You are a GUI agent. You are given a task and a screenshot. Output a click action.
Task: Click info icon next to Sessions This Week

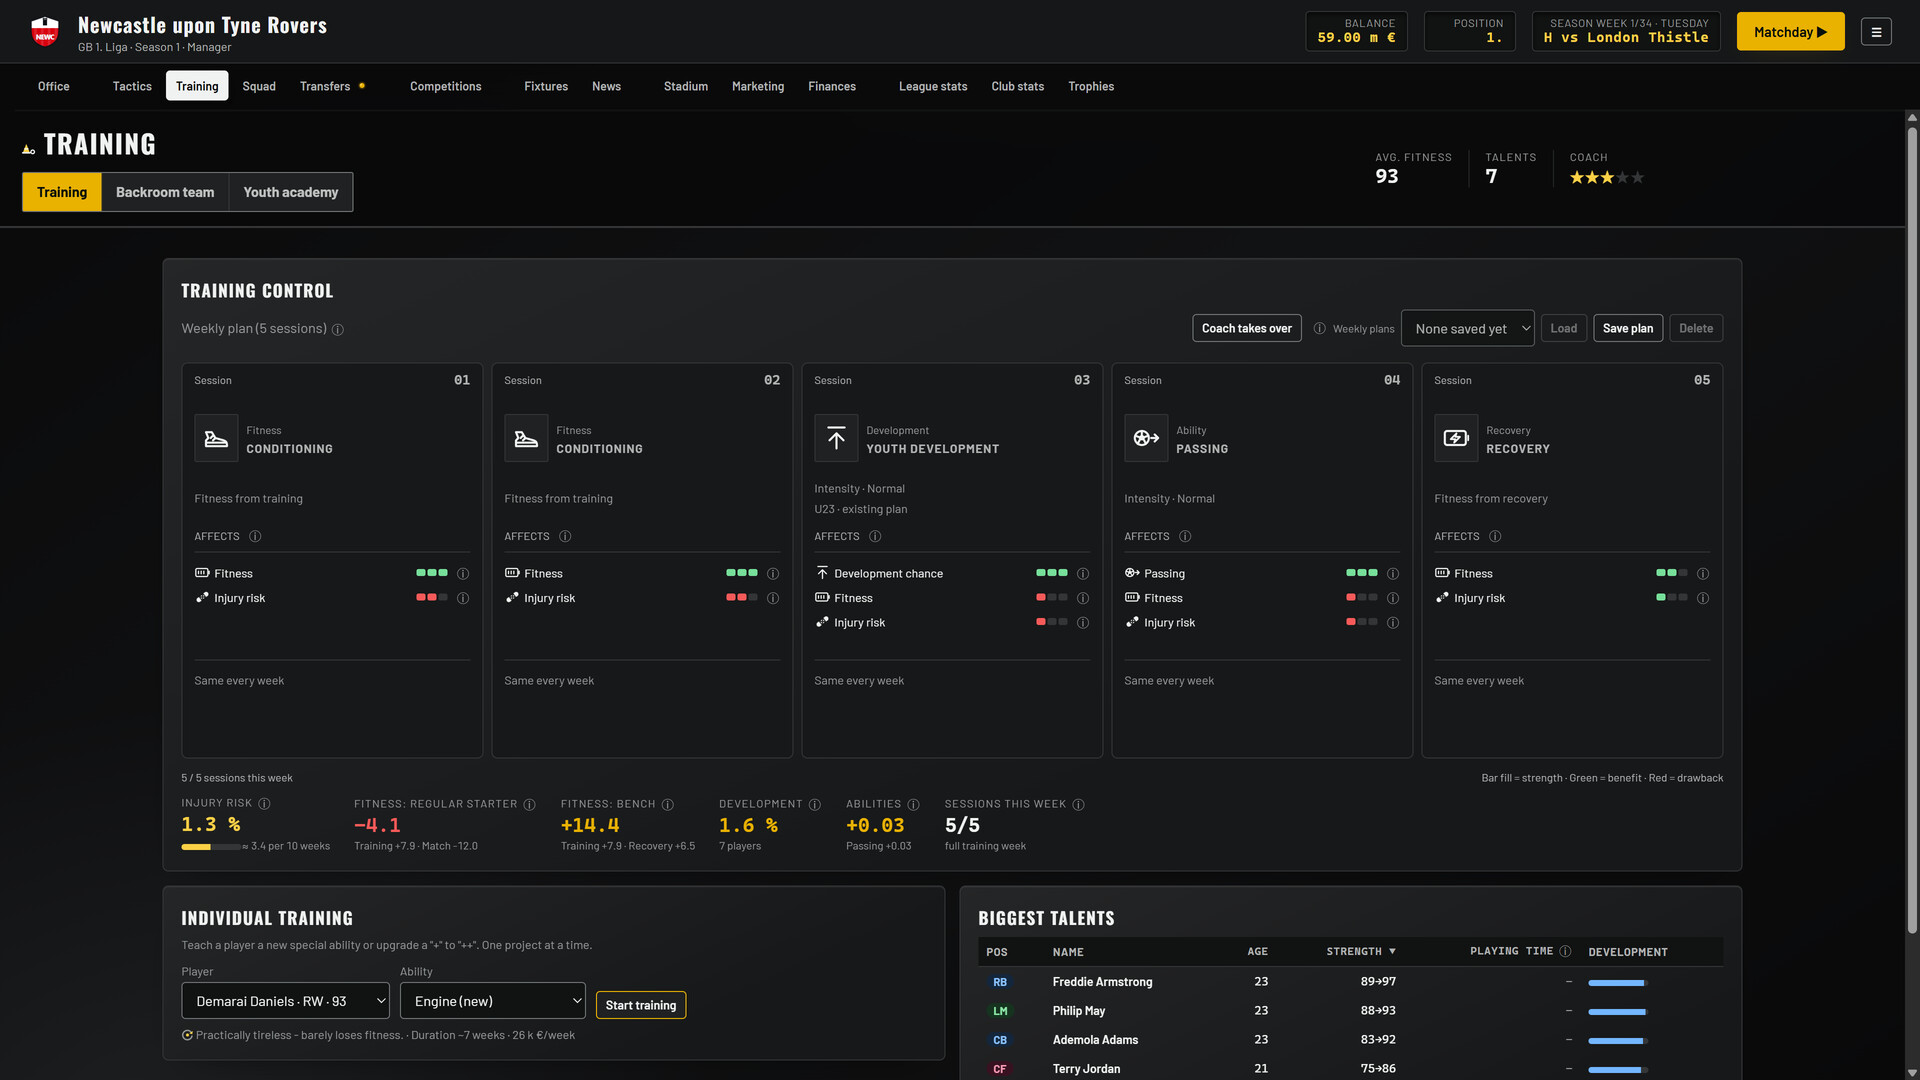[1078, 805]
